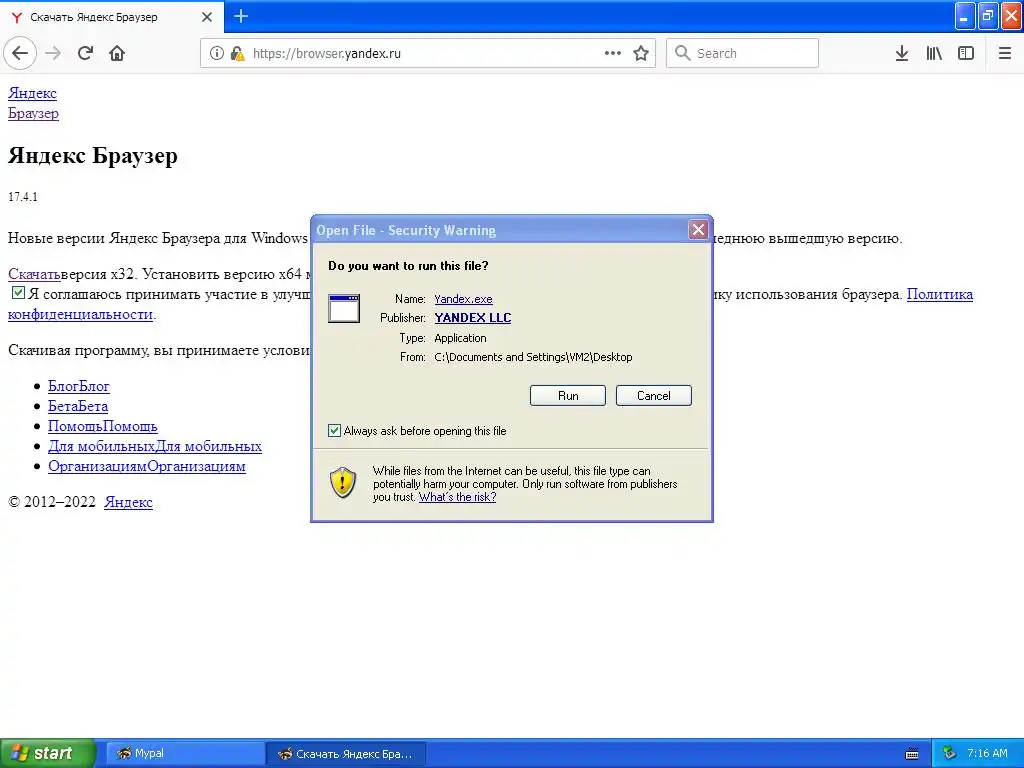The width and height of the screenshot is (1024, 768).
Task: Open the hamburger application menu
Action: [x=1004, y=53]
